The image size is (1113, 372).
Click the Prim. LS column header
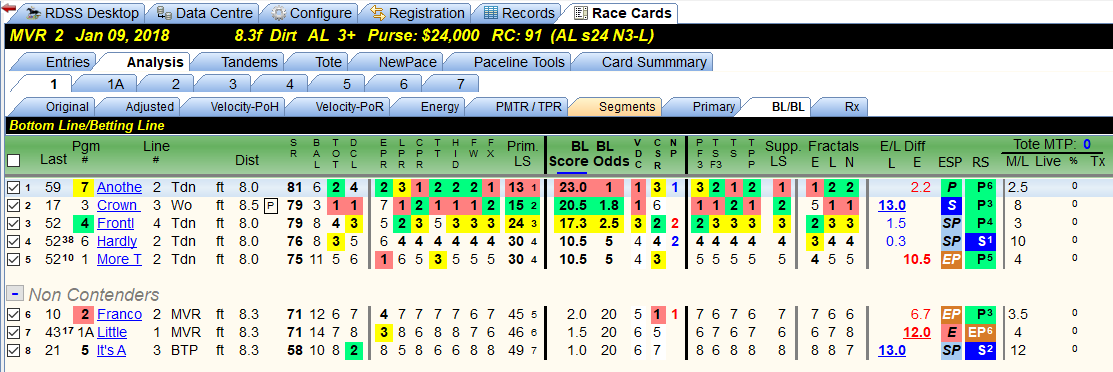pyautogui.click(x=522, y=154)
